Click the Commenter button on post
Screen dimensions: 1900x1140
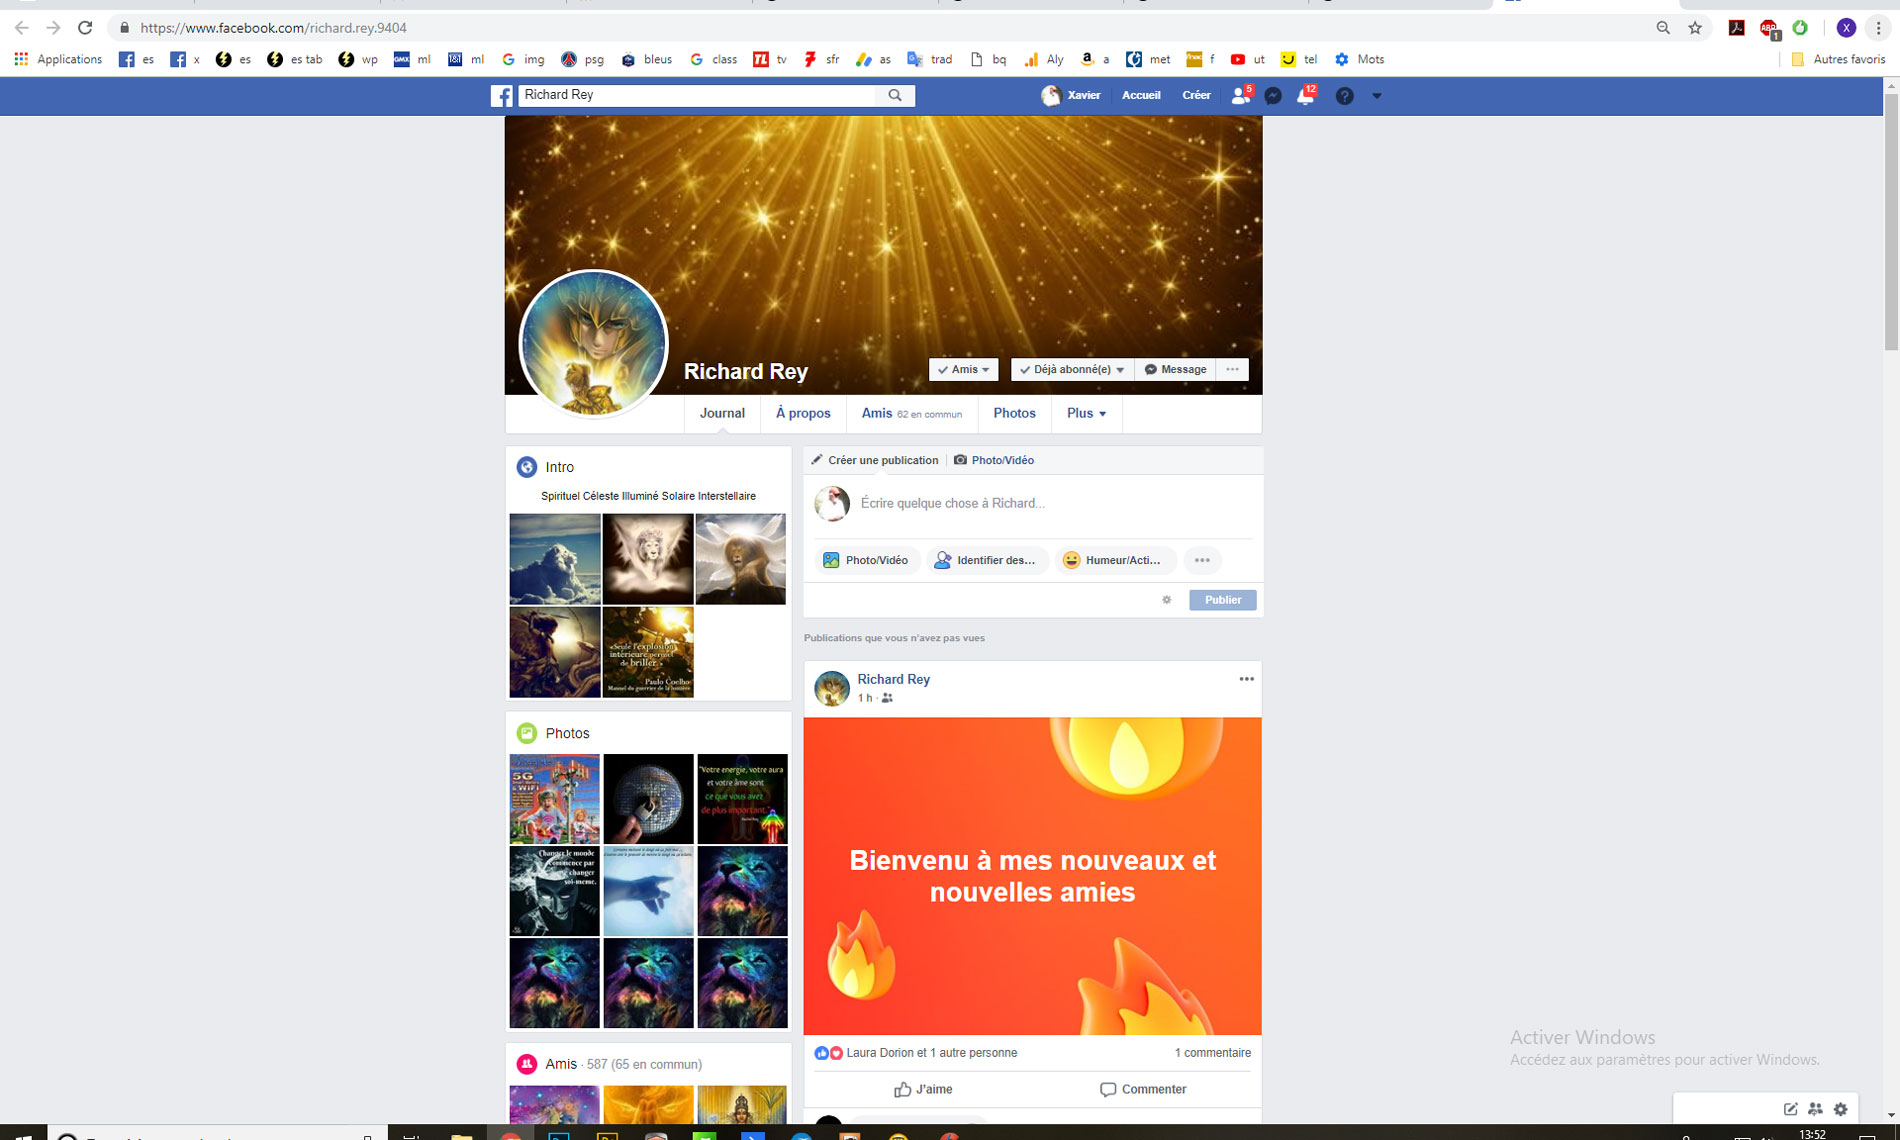1143,1089
